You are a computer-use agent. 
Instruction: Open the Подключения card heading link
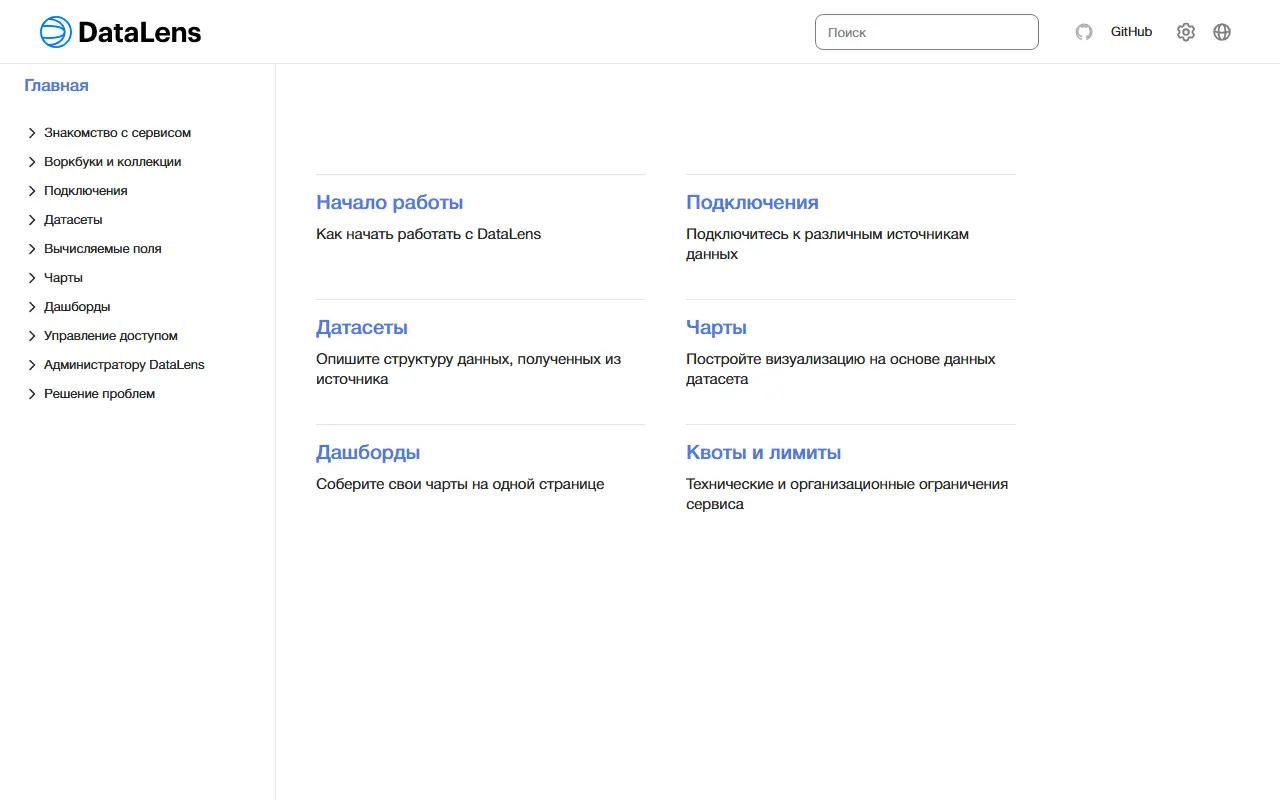pos(752,202)
